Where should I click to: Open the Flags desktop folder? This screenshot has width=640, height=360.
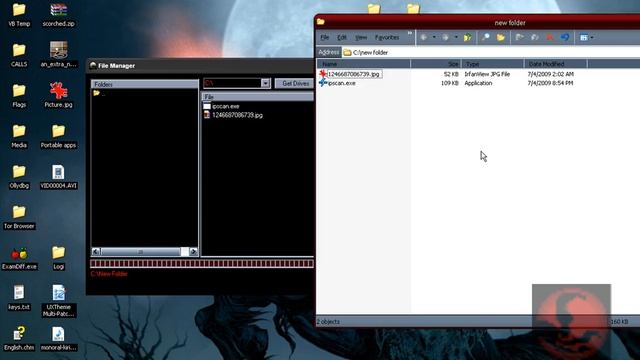tap(19, 96)
